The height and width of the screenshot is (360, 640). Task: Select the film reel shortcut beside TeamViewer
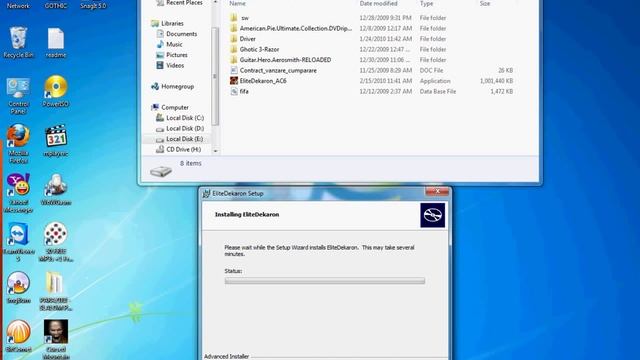click(56, 242)
